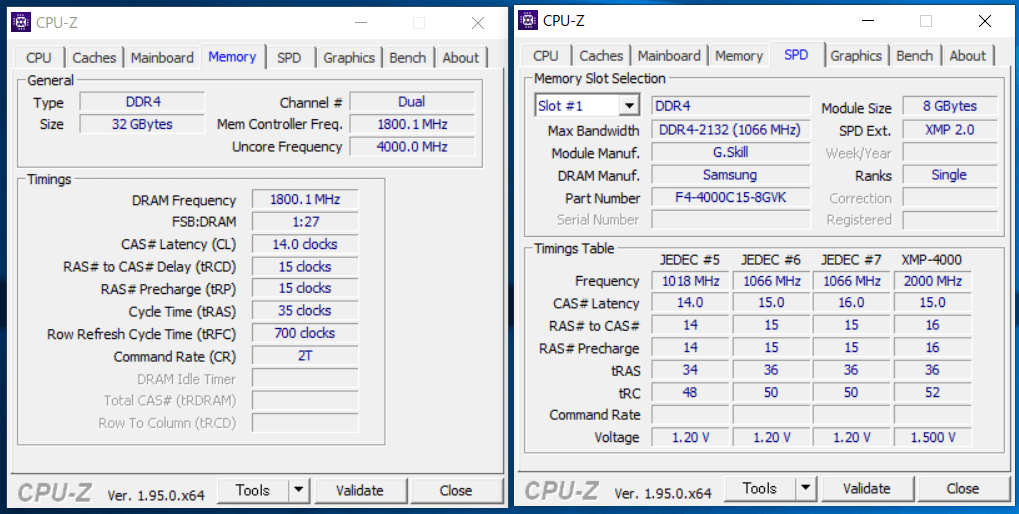Click tRFC value 700 clocks
Viewport: 1019px width, 514px height.
point(305,333)
